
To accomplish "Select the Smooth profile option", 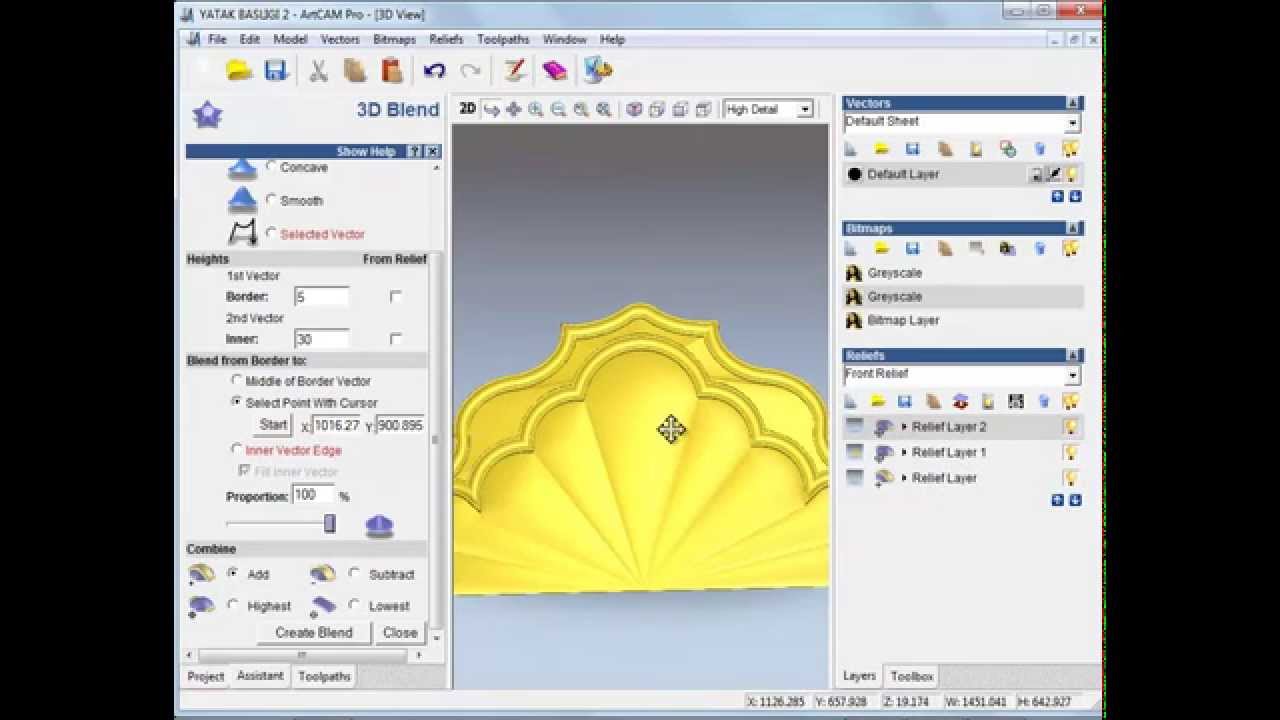I will (271, 200).
